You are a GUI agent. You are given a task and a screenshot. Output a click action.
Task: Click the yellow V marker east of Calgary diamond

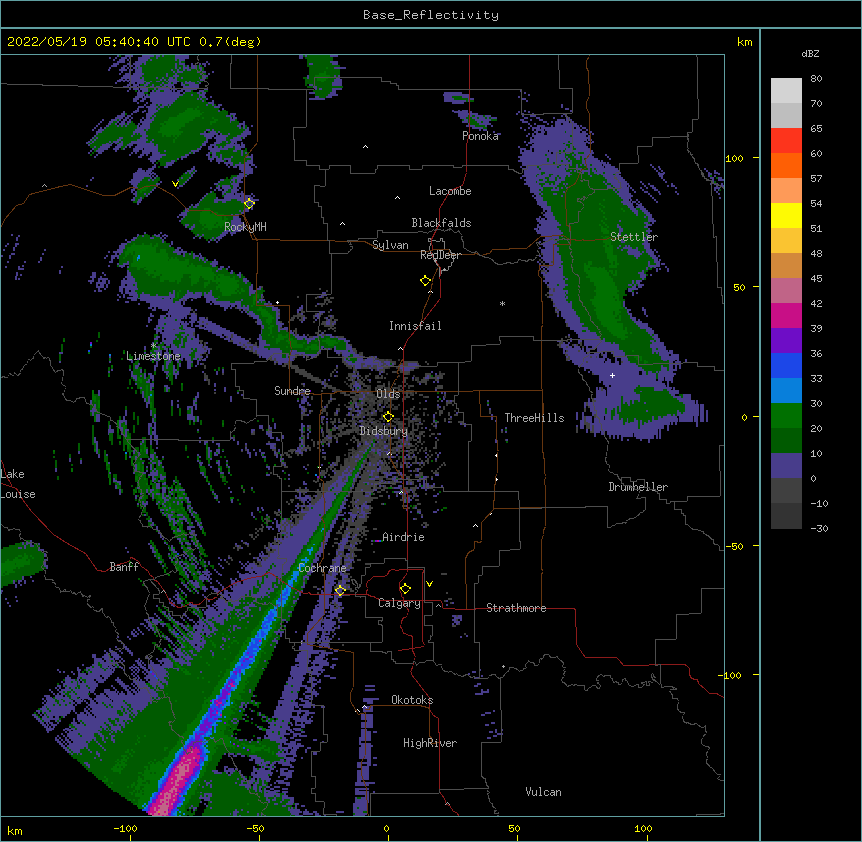click(429, 584)
